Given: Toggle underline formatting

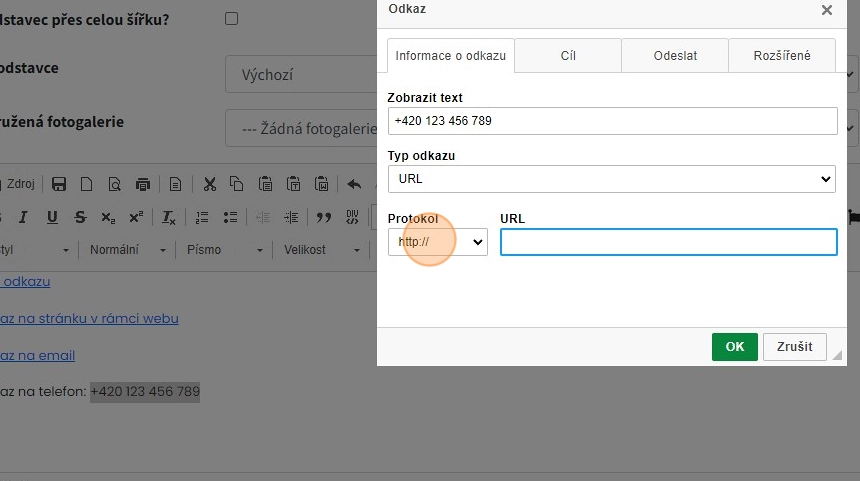Looking at the screenshot, I should tap(52, 217).
